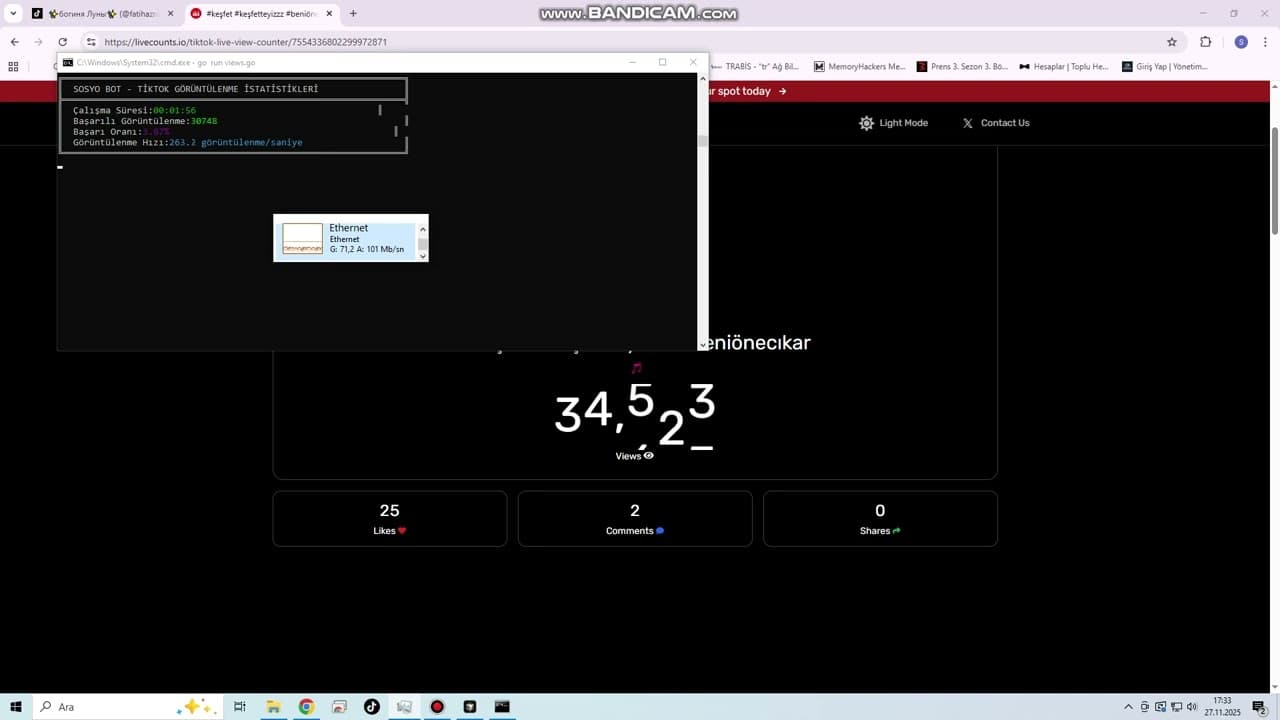Open File Explorer from taskbar

[273, 707]
